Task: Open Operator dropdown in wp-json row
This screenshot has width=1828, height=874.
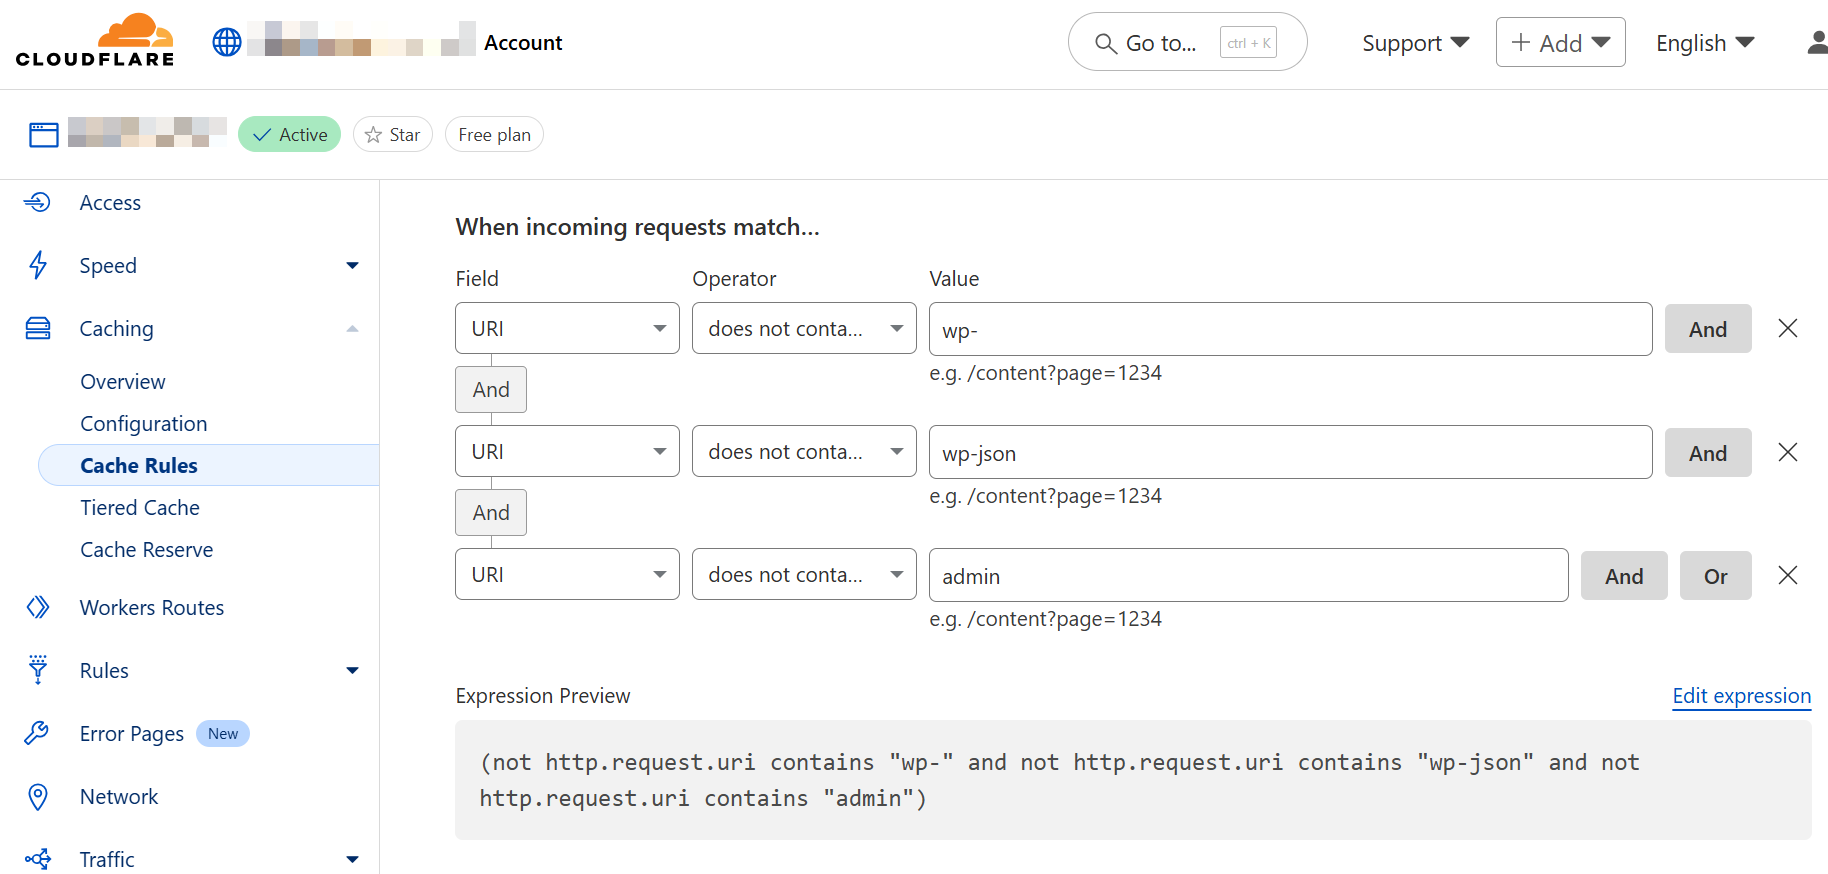Action: click(804, 451)
